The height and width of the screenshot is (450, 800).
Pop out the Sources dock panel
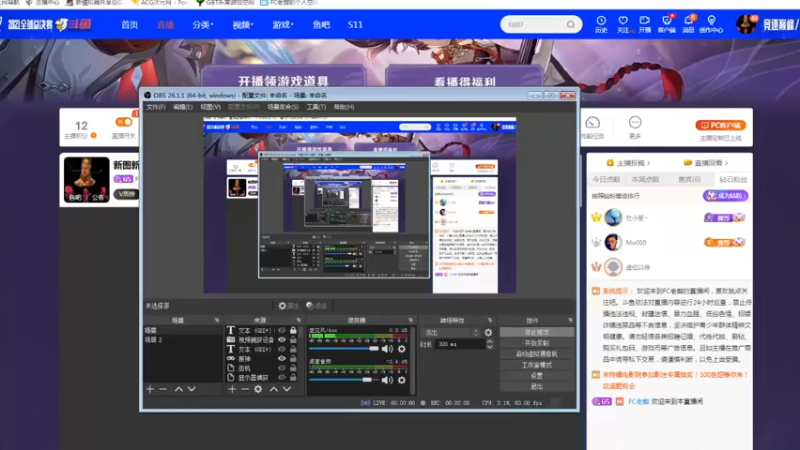[298, 320]
